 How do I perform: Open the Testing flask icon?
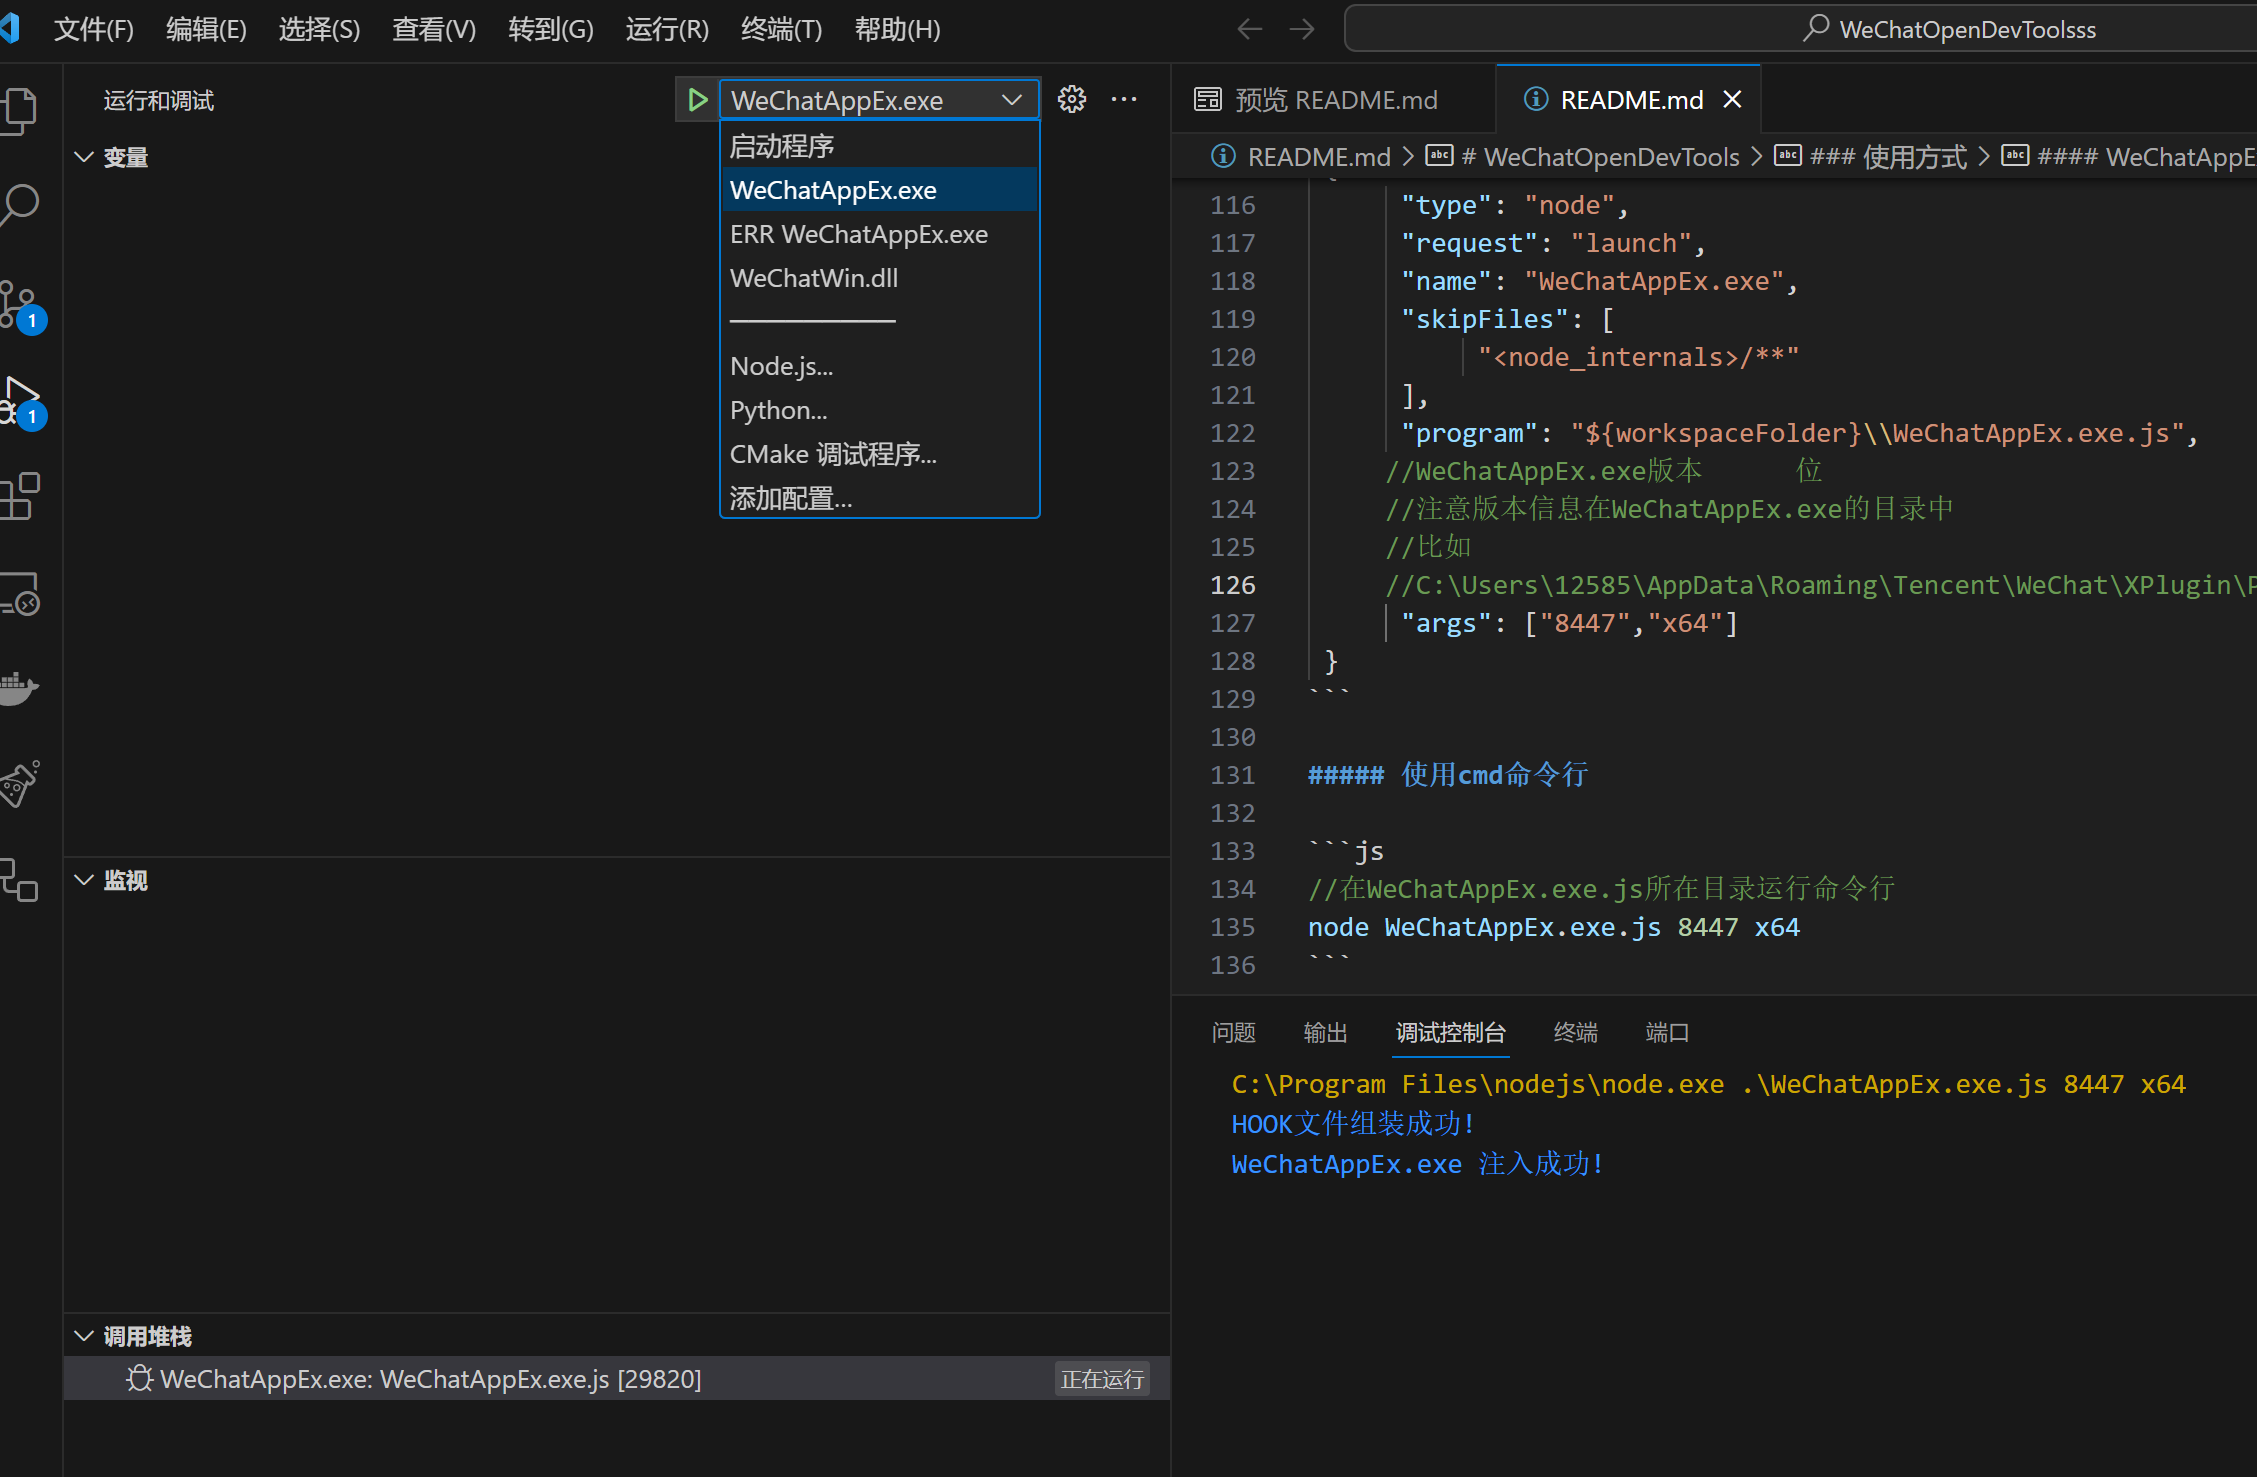click(20, 783)
